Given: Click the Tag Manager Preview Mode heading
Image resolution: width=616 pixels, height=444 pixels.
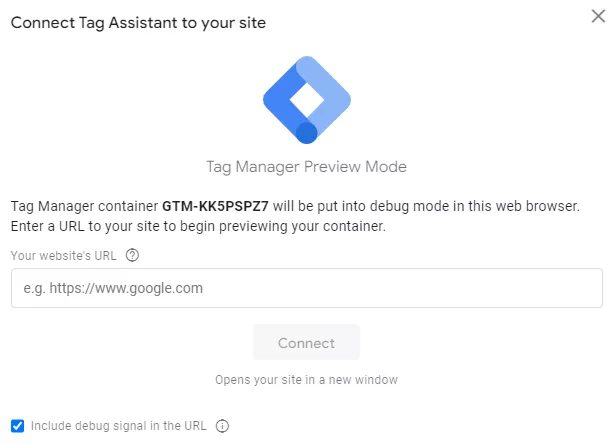Looking at the screenshot, I should (306, 167).
